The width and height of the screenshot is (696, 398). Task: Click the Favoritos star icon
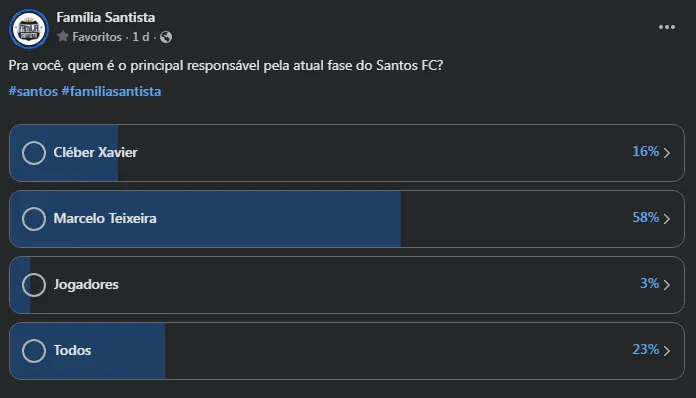[x=63, y=36]
